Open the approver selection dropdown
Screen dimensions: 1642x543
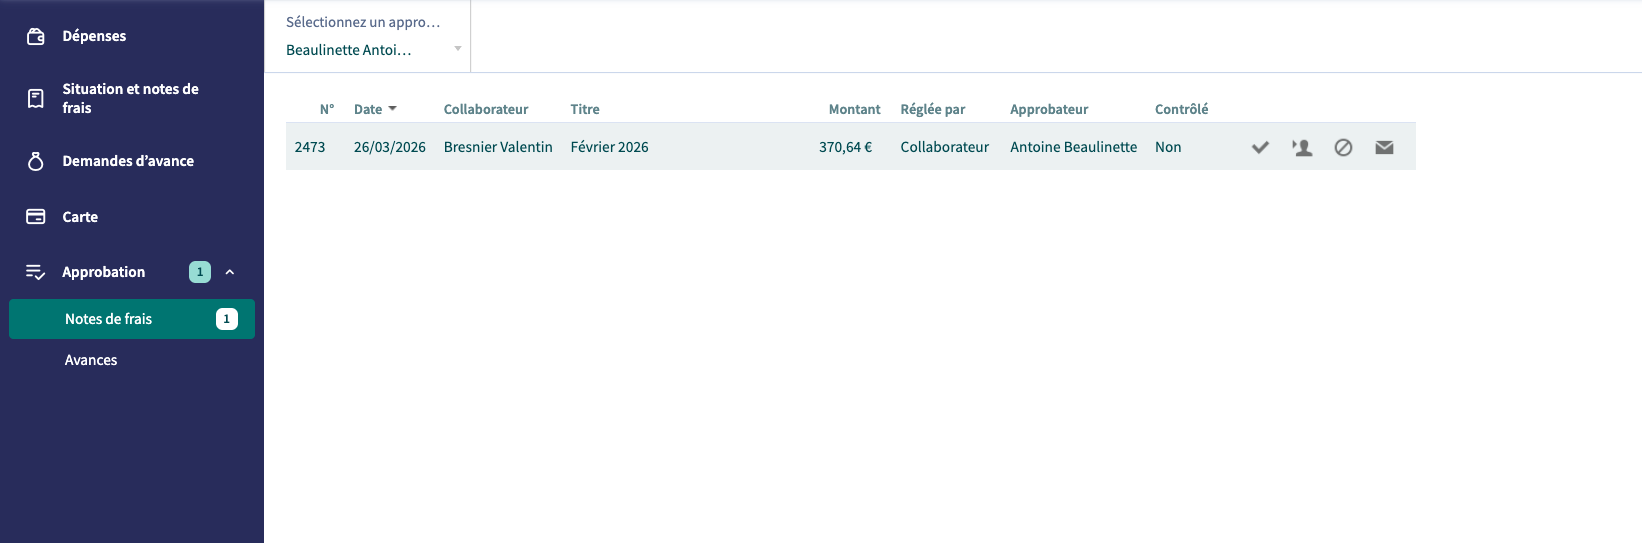click(367, 49)
